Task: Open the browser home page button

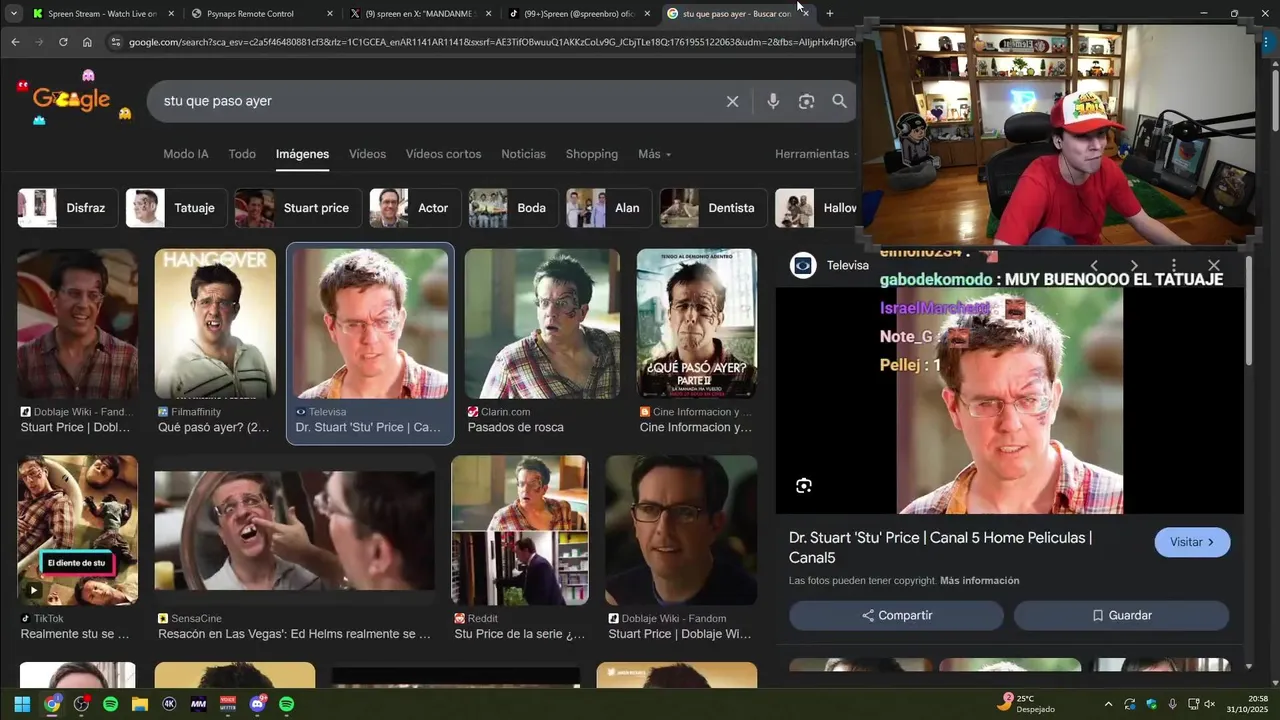Action: [x=87, y=42]
